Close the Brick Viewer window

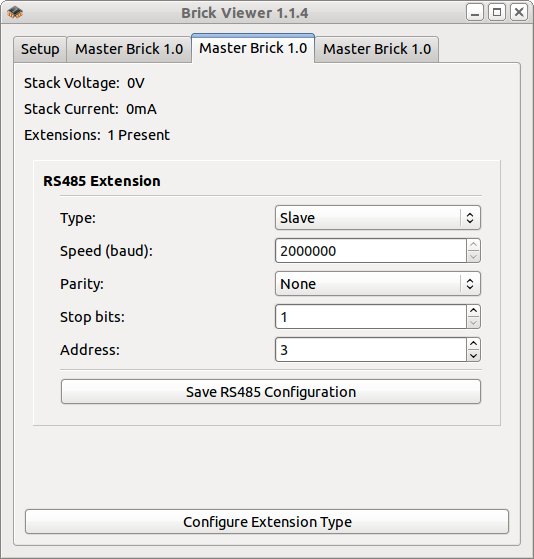519,12
